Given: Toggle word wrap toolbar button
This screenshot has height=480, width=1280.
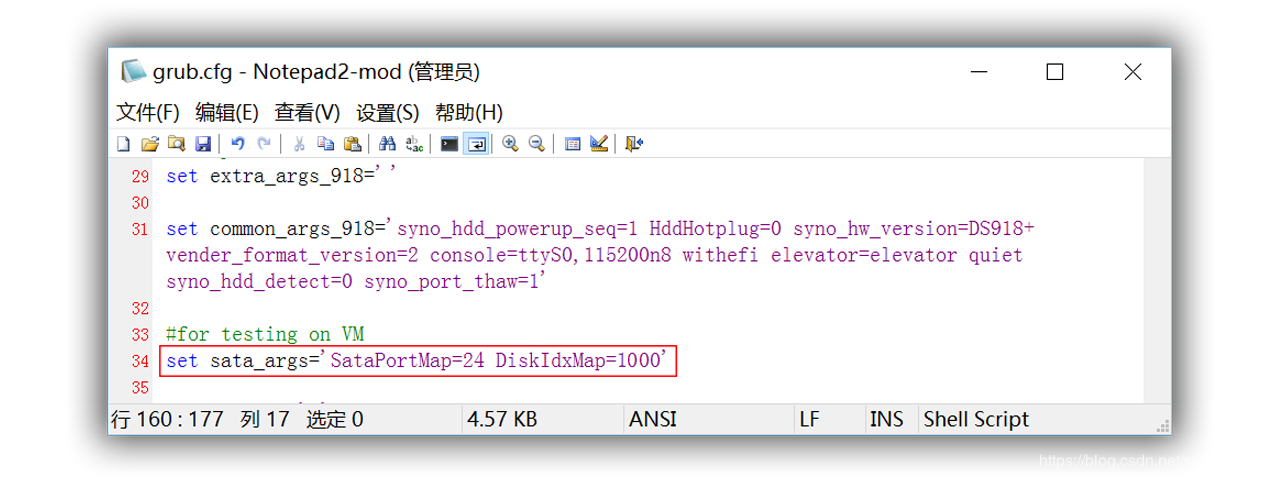Looking at the screenshot, I should (477, 144).
